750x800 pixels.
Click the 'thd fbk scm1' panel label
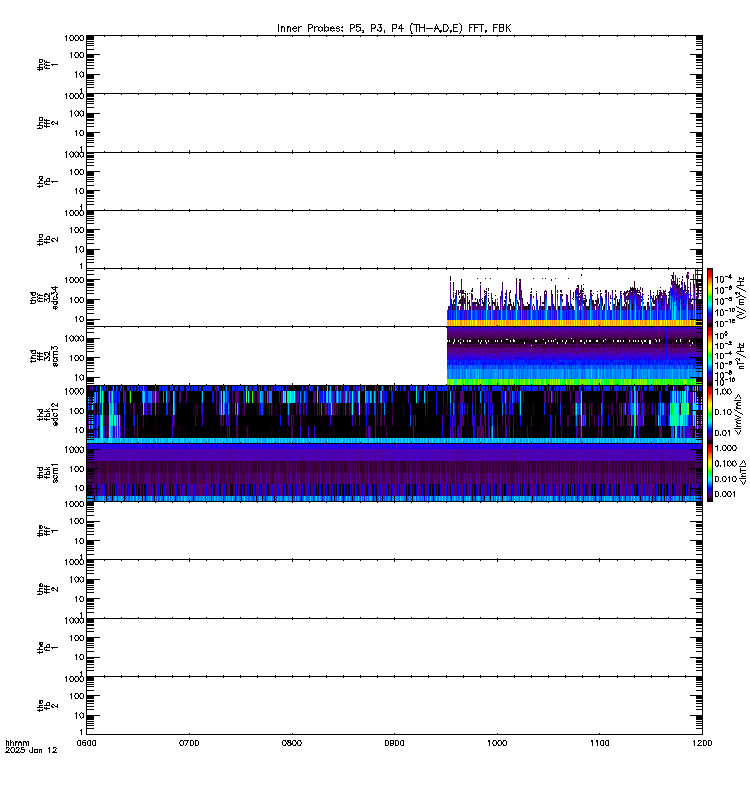pos(47,472)
